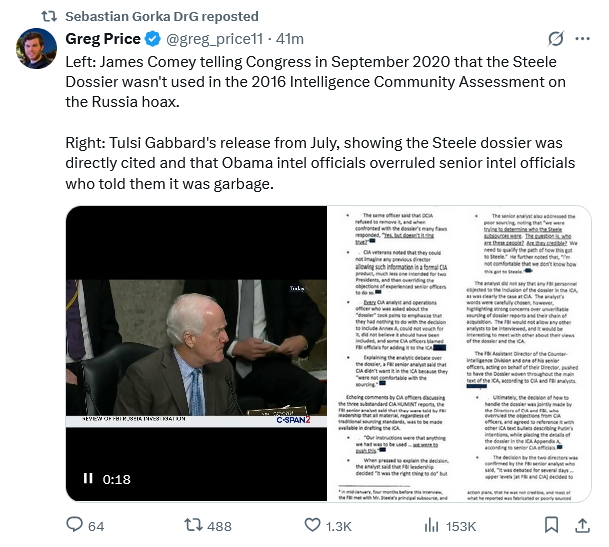Image resolution: width=609 pixels, height=547 pixels.
Task: Open Greg Price display name link
Action: 103,39
